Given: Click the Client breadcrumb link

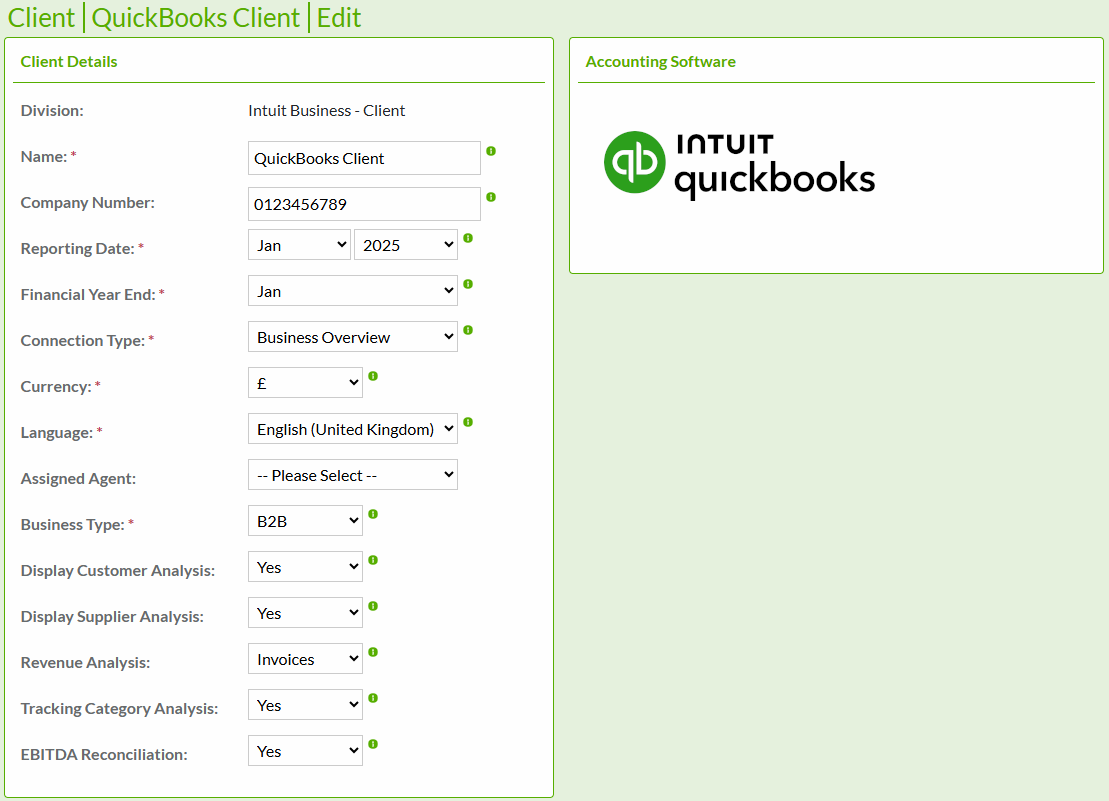Looking at the screenshot, I should click(x=42, y=18).
